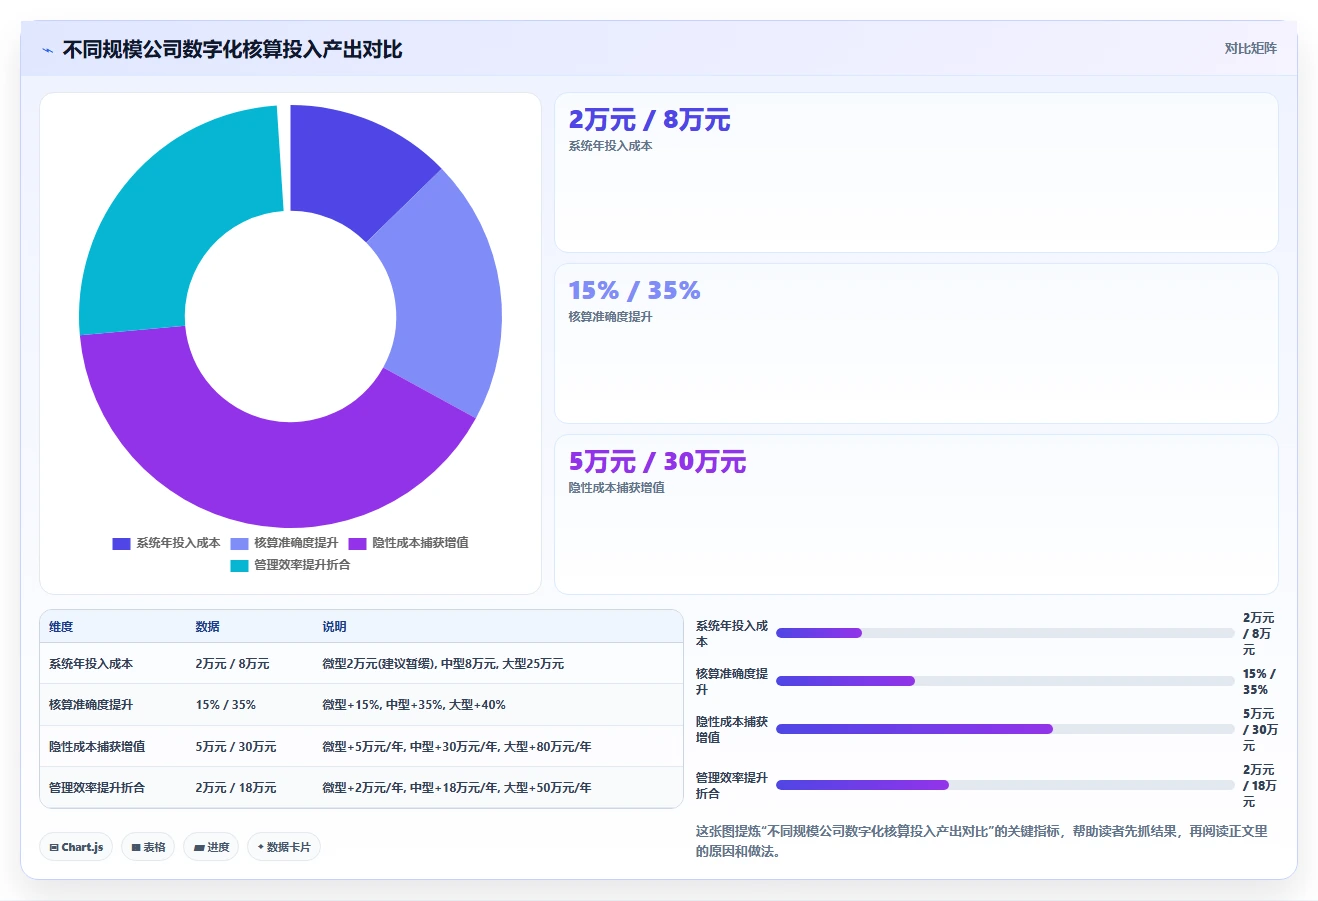Click the 说明 column header
Viewport: 1318px width, 901px height.
click(334, 627)
